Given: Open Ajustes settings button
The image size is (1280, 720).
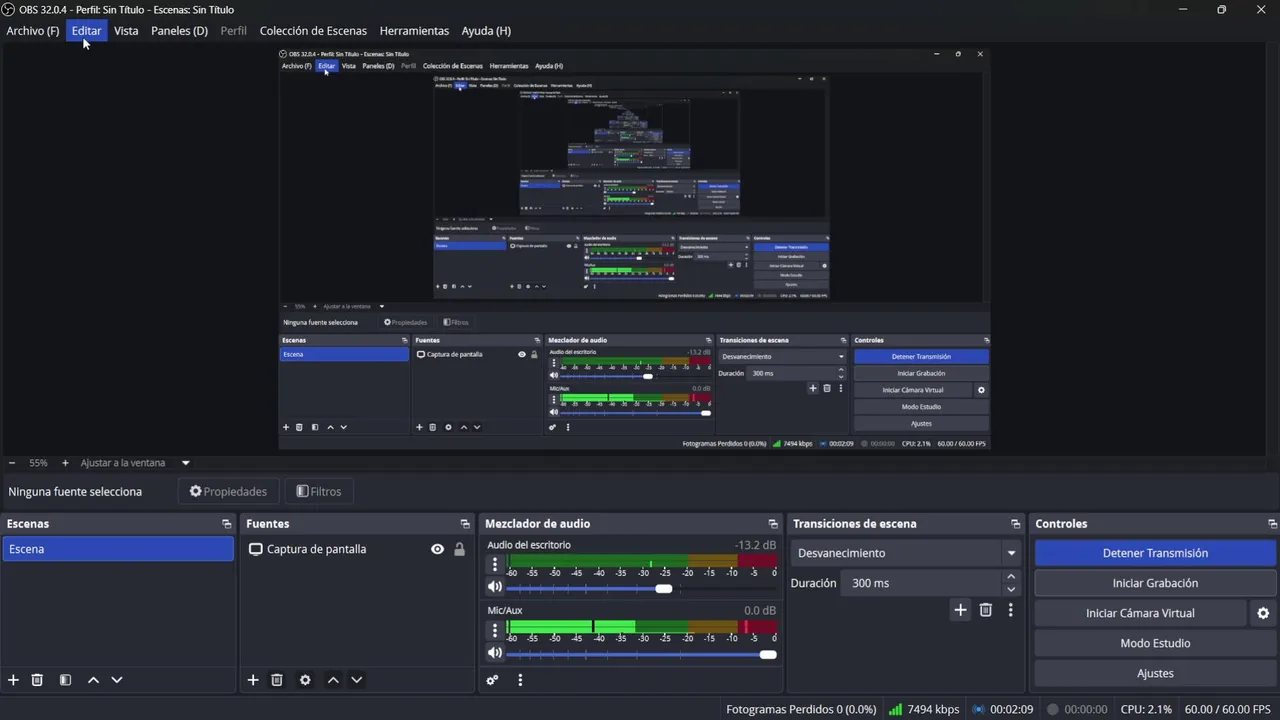Looking at the screenshot, I should tap(1155, 673).
